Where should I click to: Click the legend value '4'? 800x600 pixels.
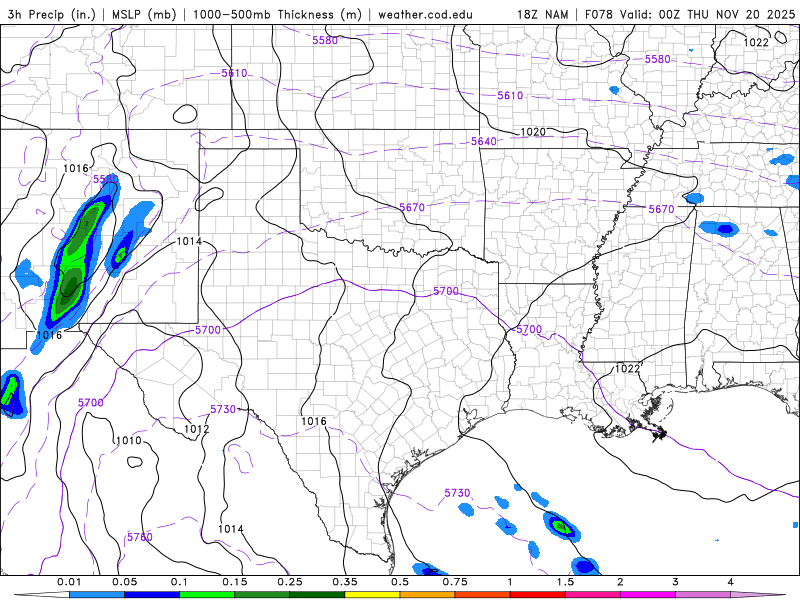[731, 582]
